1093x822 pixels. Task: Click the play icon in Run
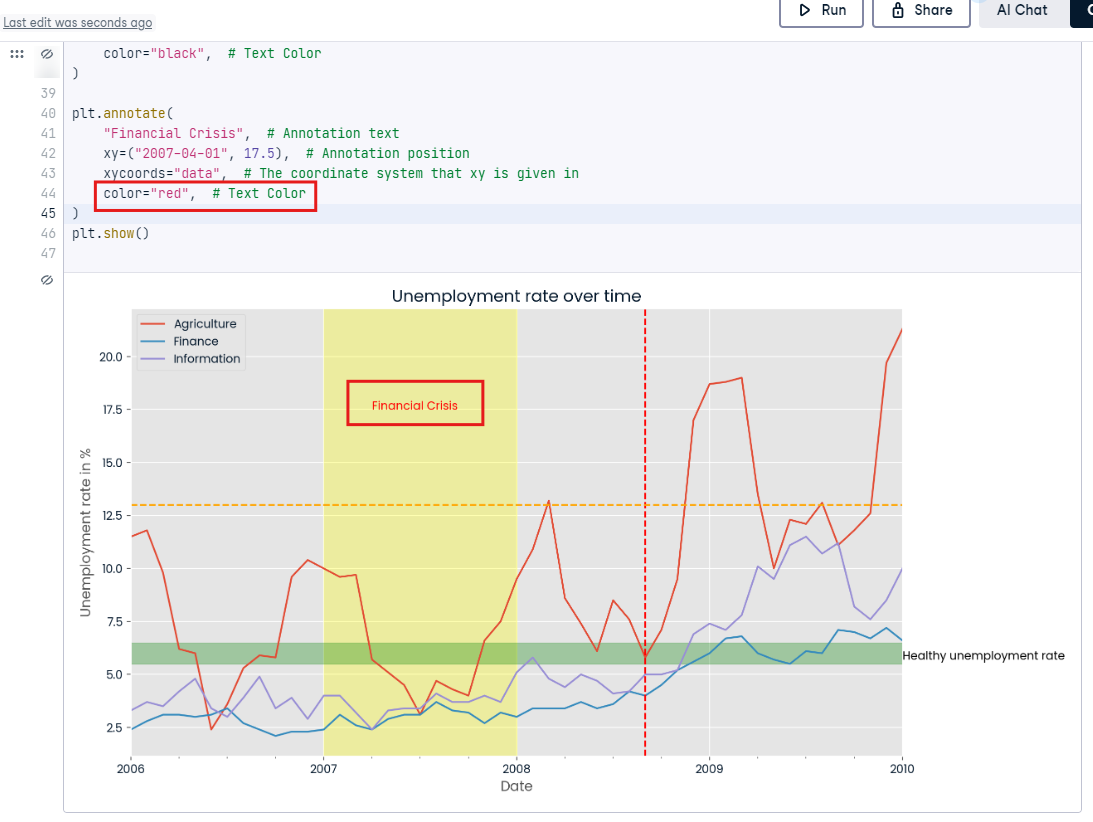pyautogui.click(x=804, y=10)
